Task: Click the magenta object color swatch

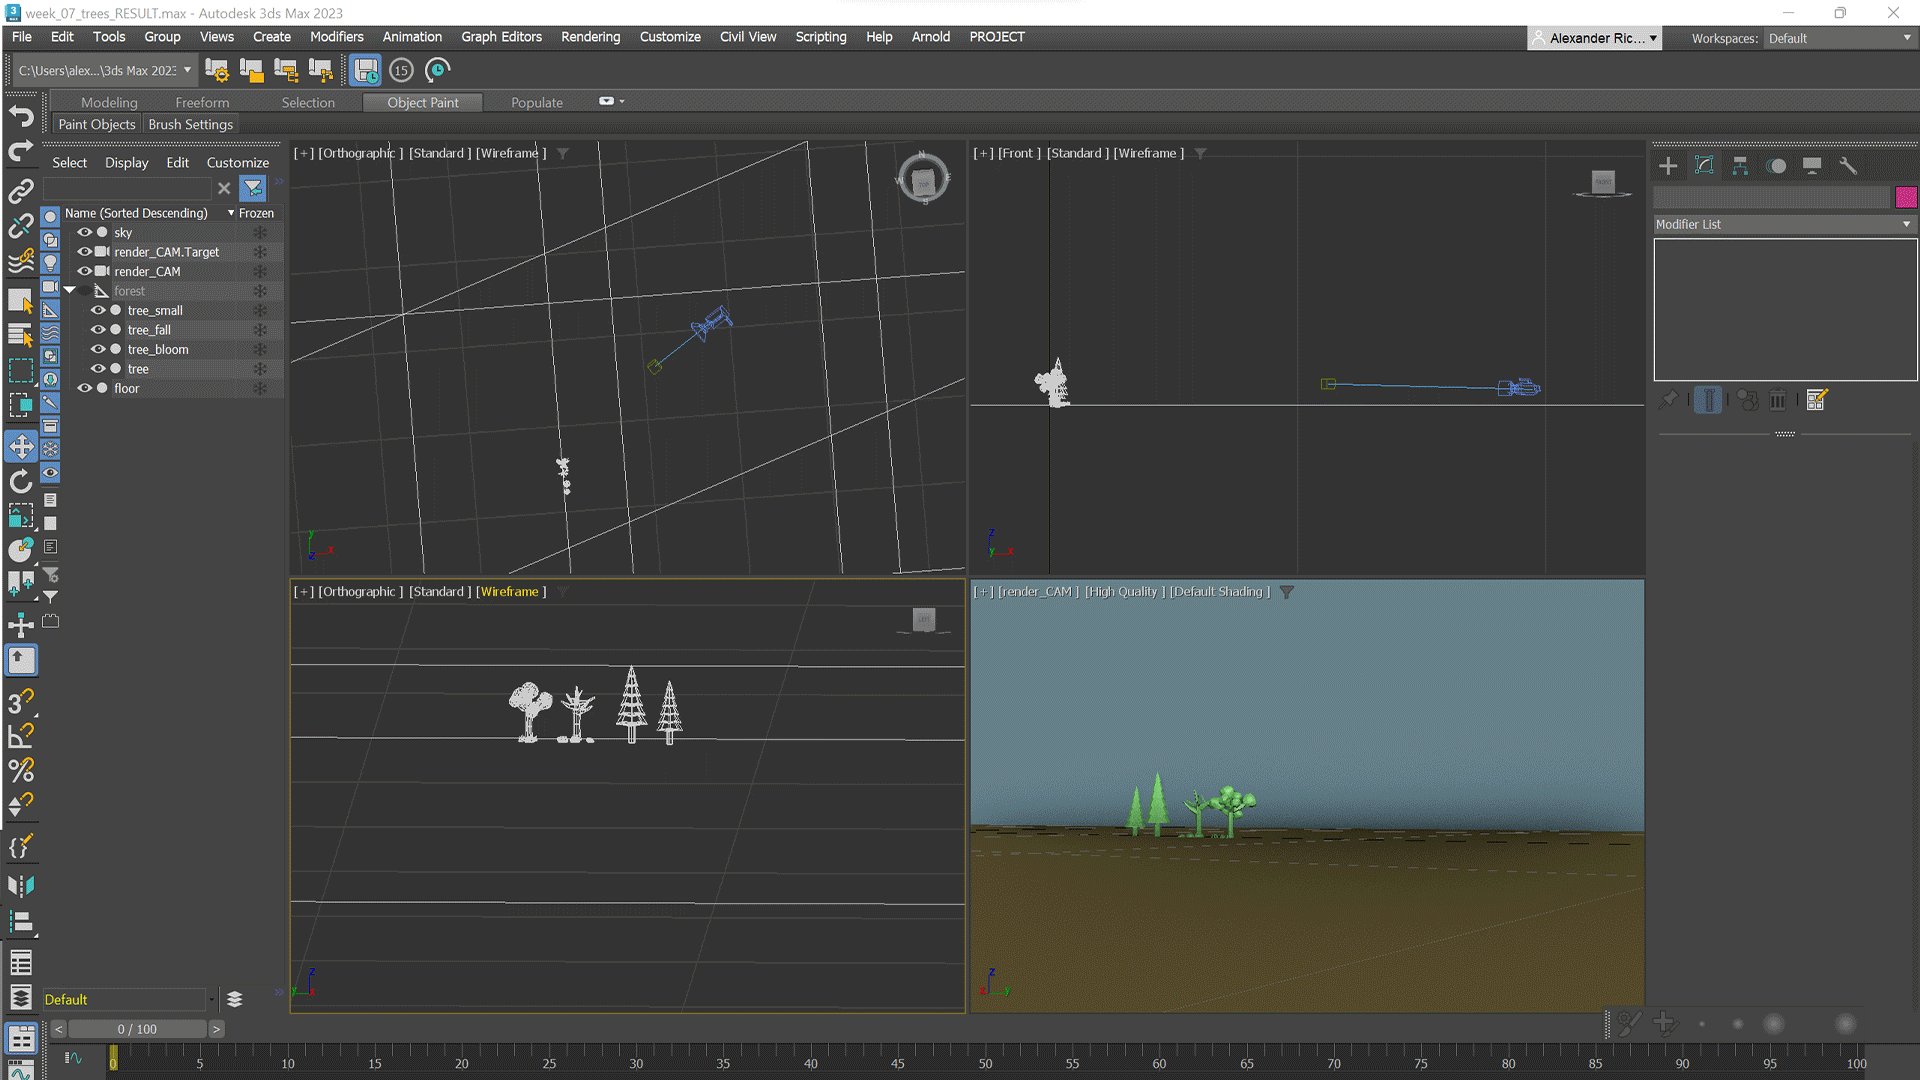Action: coord(1906,197)
